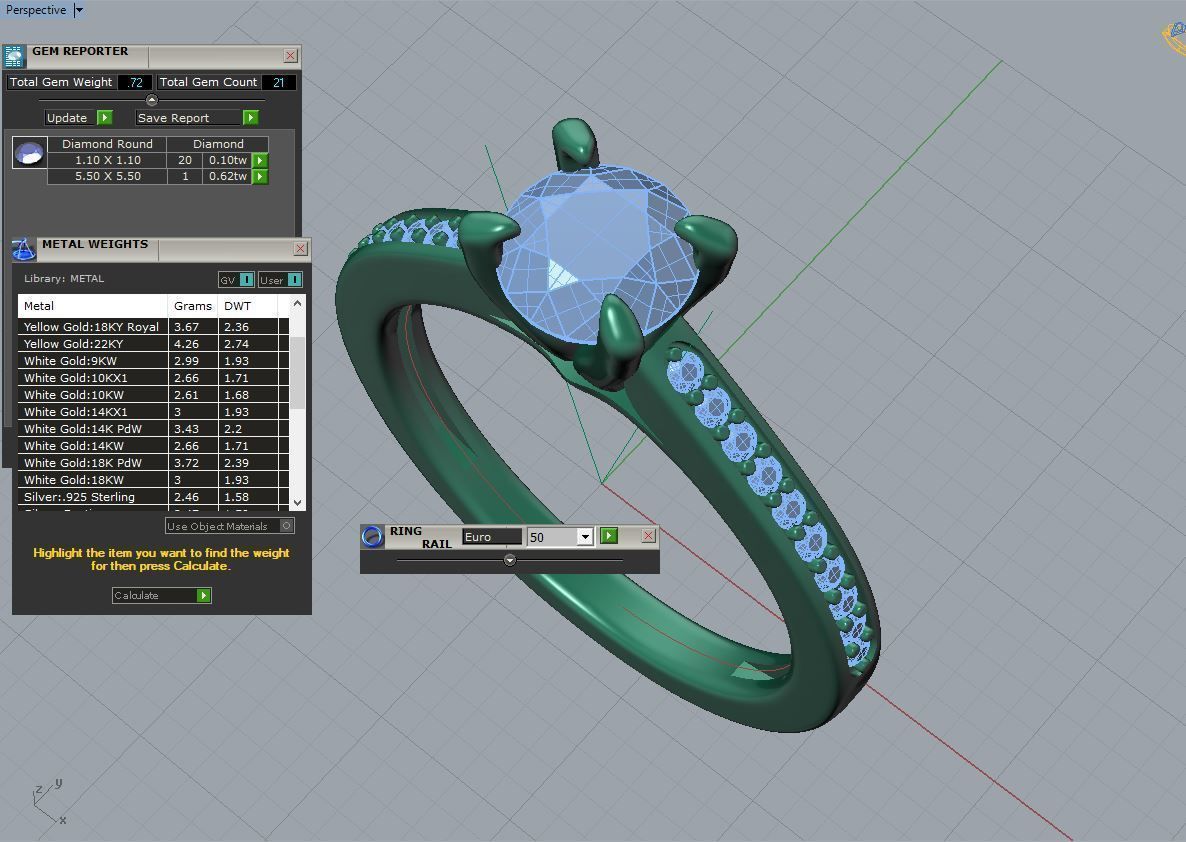Collapse Gem Reporter with the up-arrow handle
1186x842 pixels.
151,100
